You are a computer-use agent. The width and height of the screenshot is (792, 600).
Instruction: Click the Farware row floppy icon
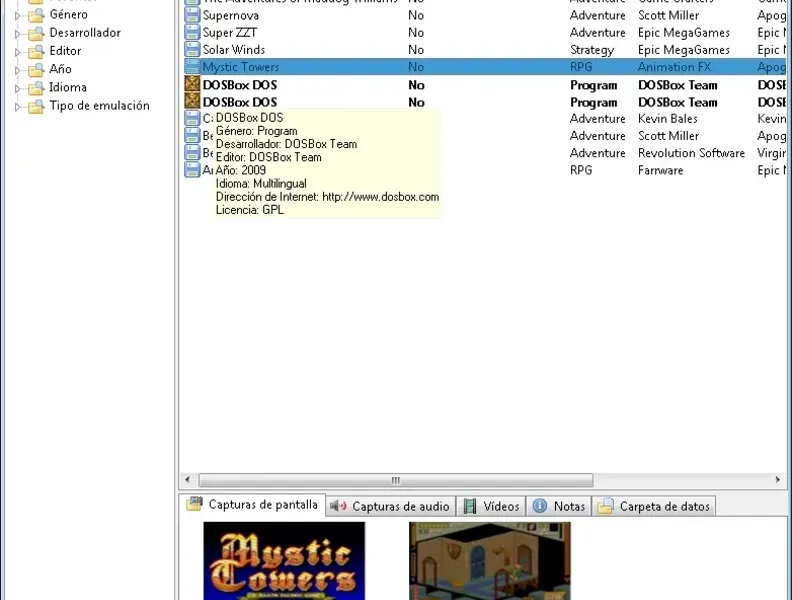(192, 170)
